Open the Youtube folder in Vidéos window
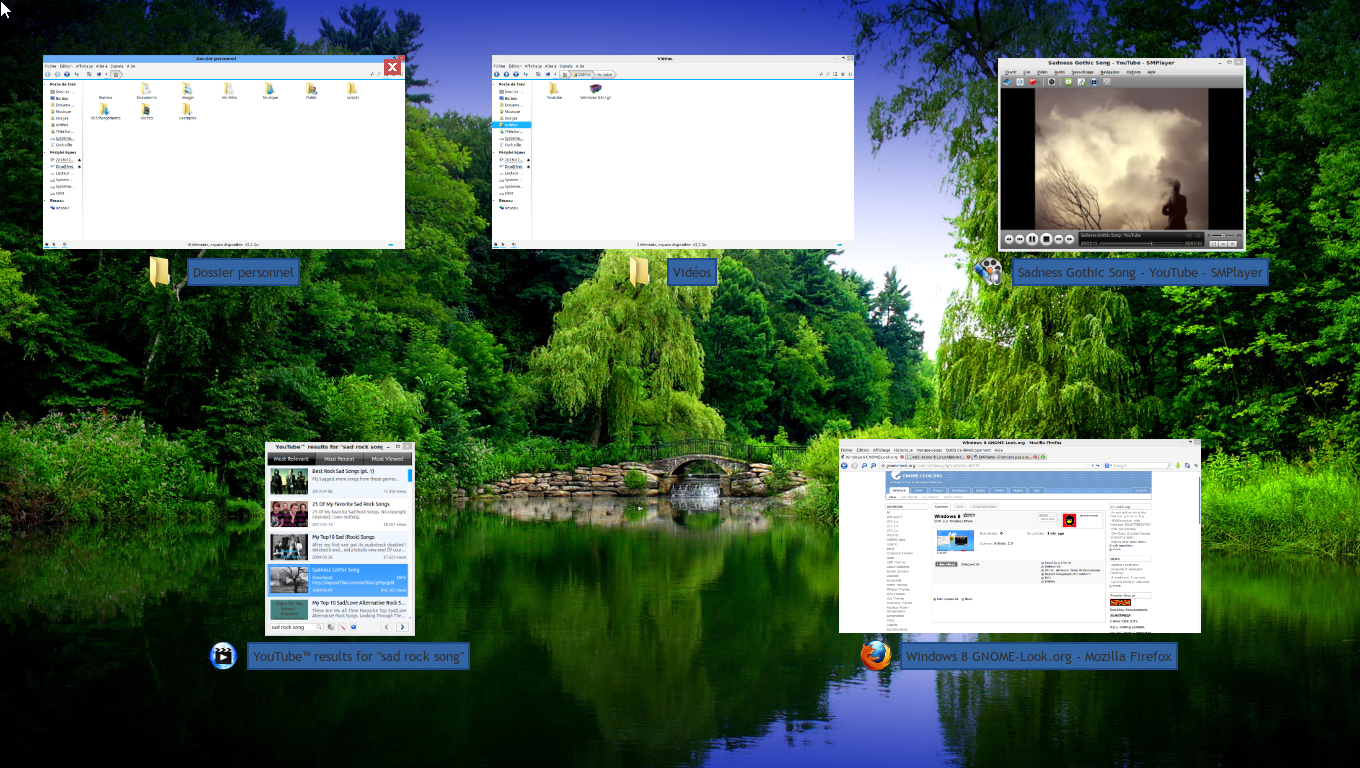 [555, 91]
